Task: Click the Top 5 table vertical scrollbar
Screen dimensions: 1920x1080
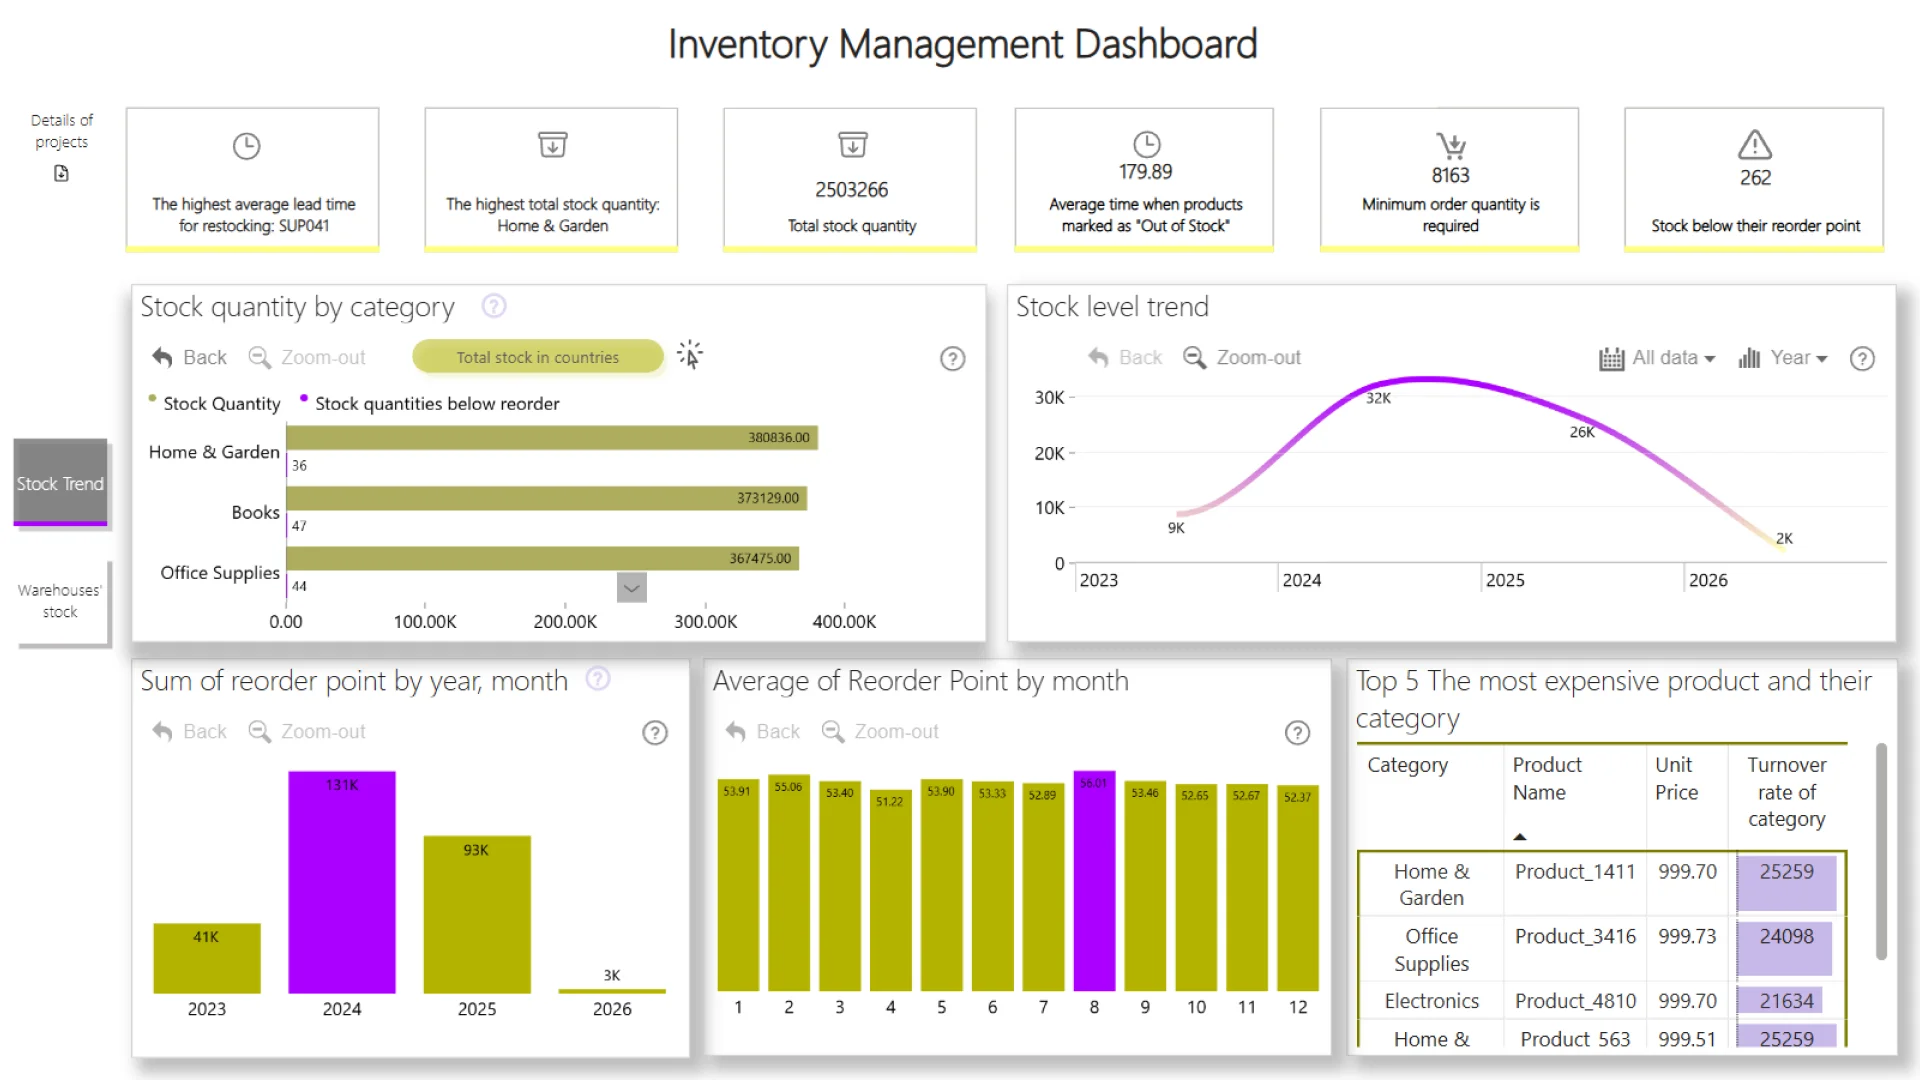Action: [x=1880, y=850]
